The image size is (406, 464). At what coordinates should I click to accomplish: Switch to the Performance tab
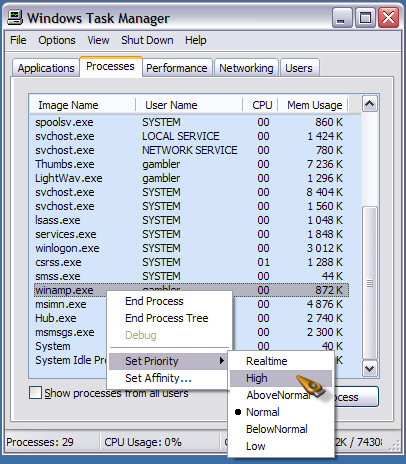(177, 68)
